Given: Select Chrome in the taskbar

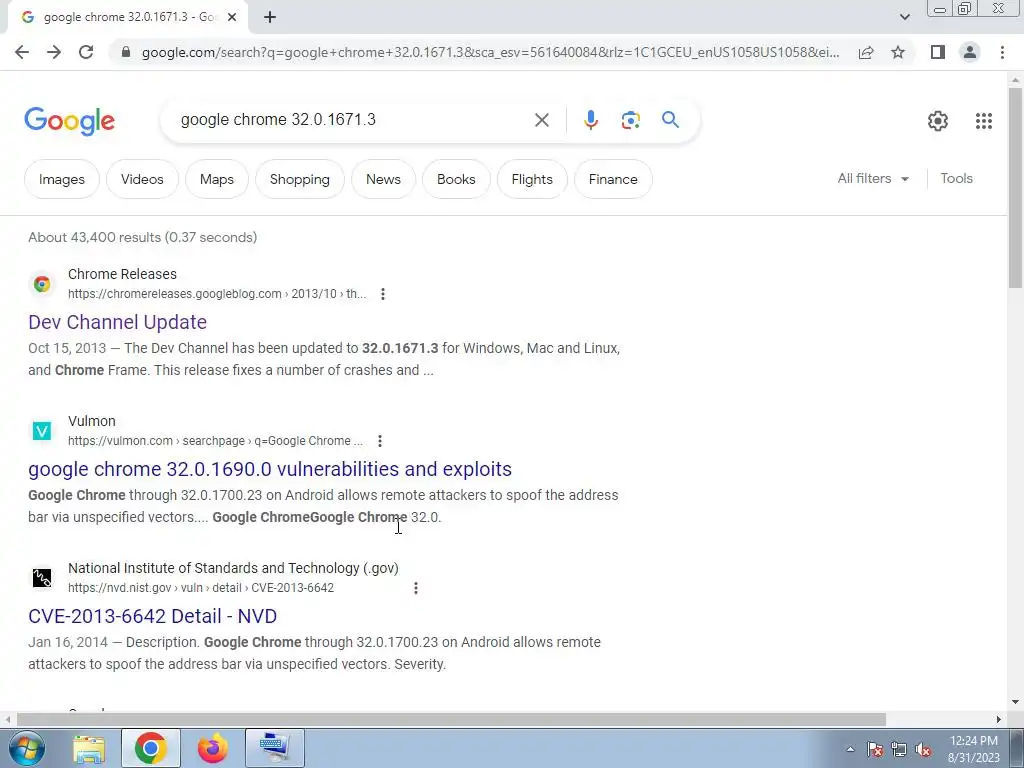Looking at the screenshot, I should click(151, 748).
